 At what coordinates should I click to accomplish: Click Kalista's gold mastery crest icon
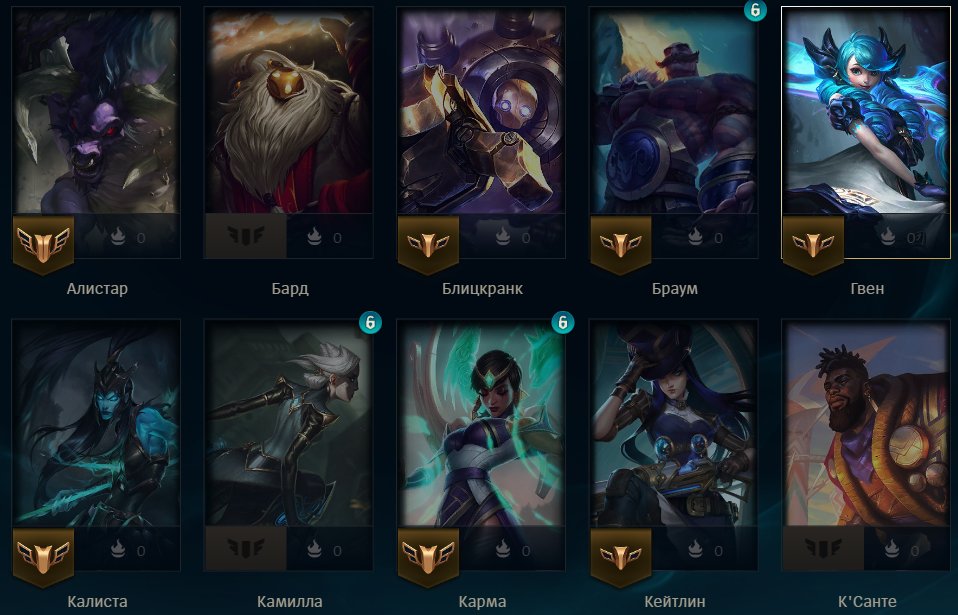43,556
